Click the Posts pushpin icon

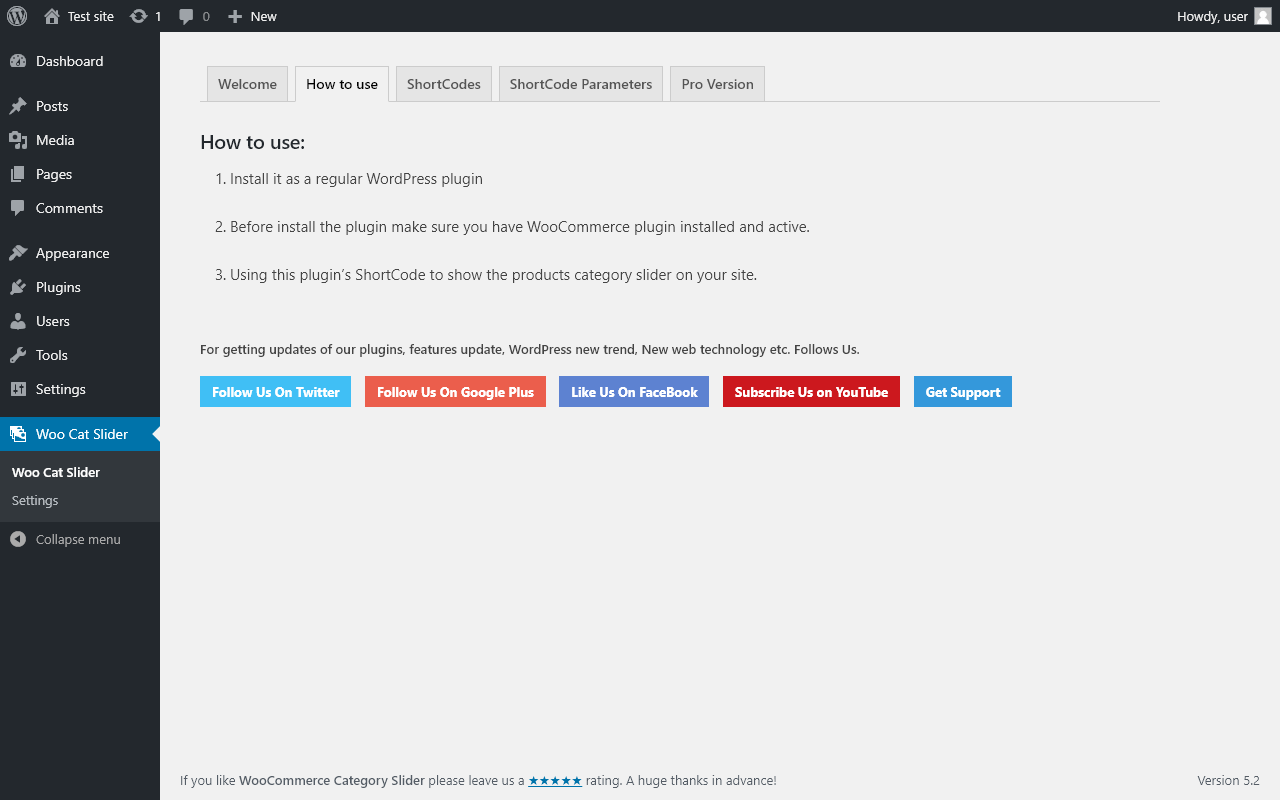[18, 106]
